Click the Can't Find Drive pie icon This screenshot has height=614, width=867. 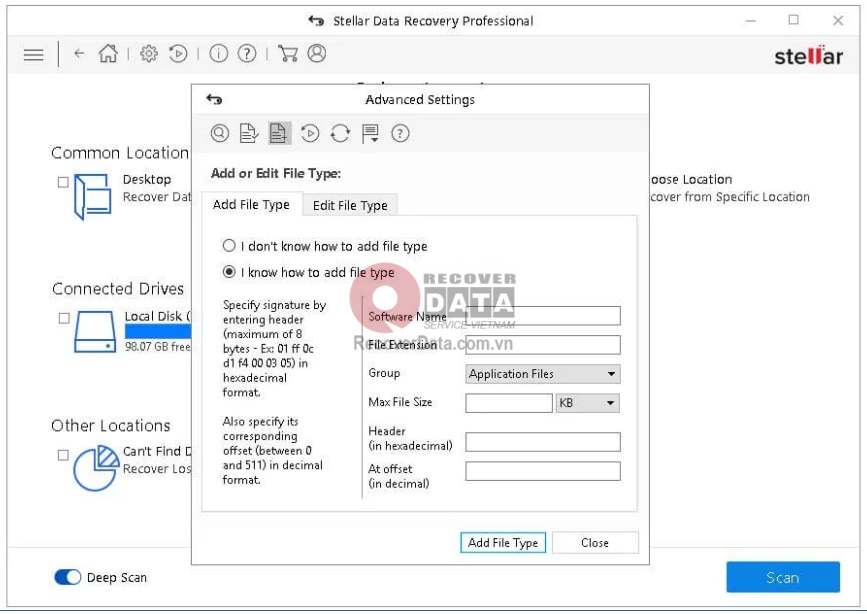point(96,468)
